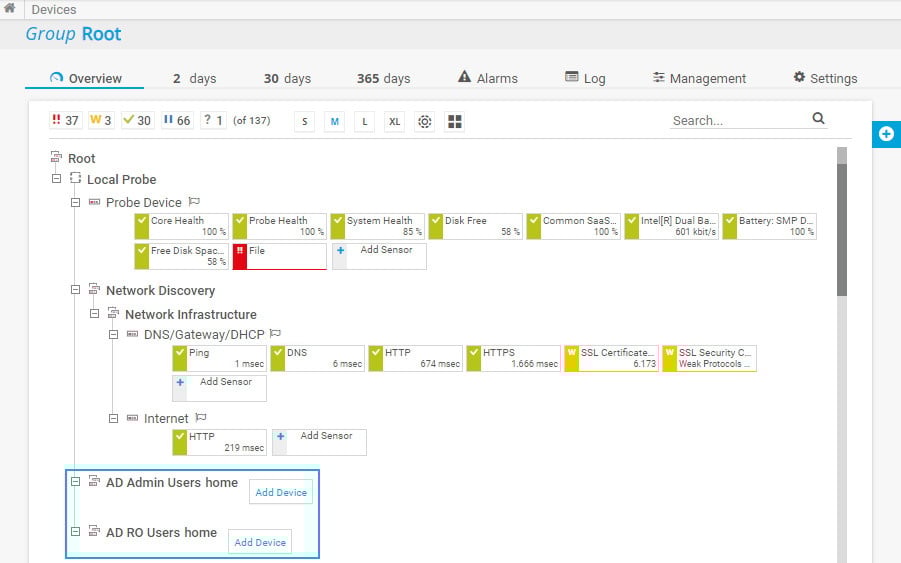Click the flag icon beside Internet device
This screenshot has width=901, height=563.
[x=201, y=419]
